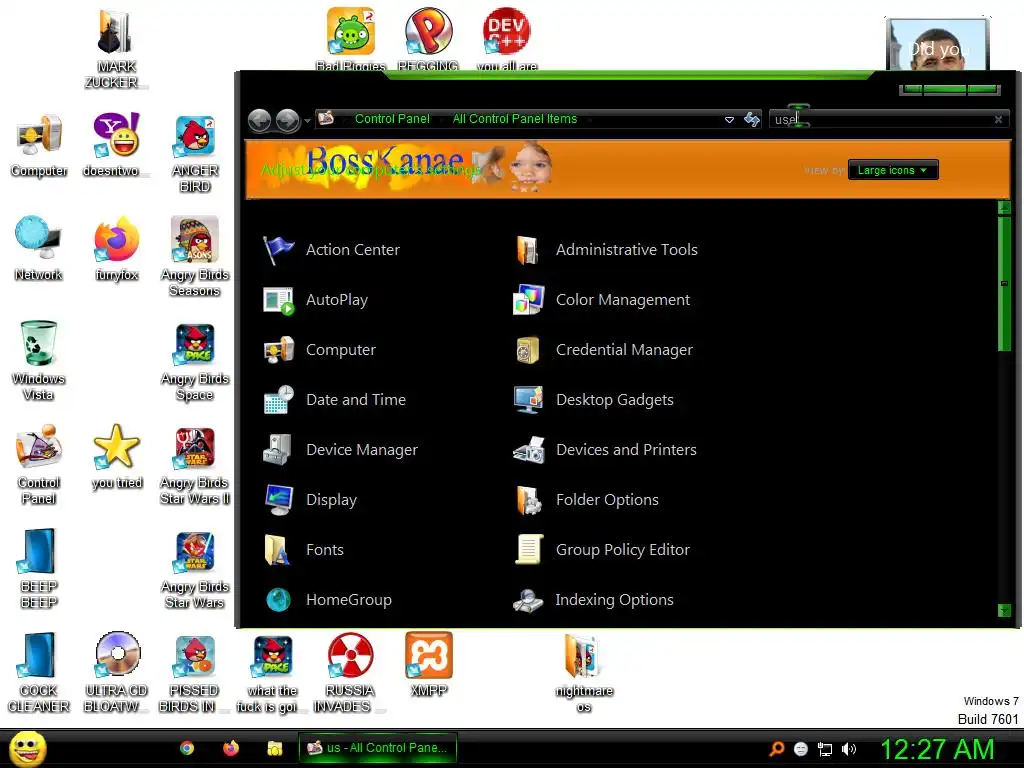The width and height of the screenshot is (1024, 768).
Task: Open the Credential Manager safe icon
Action: 528,350
